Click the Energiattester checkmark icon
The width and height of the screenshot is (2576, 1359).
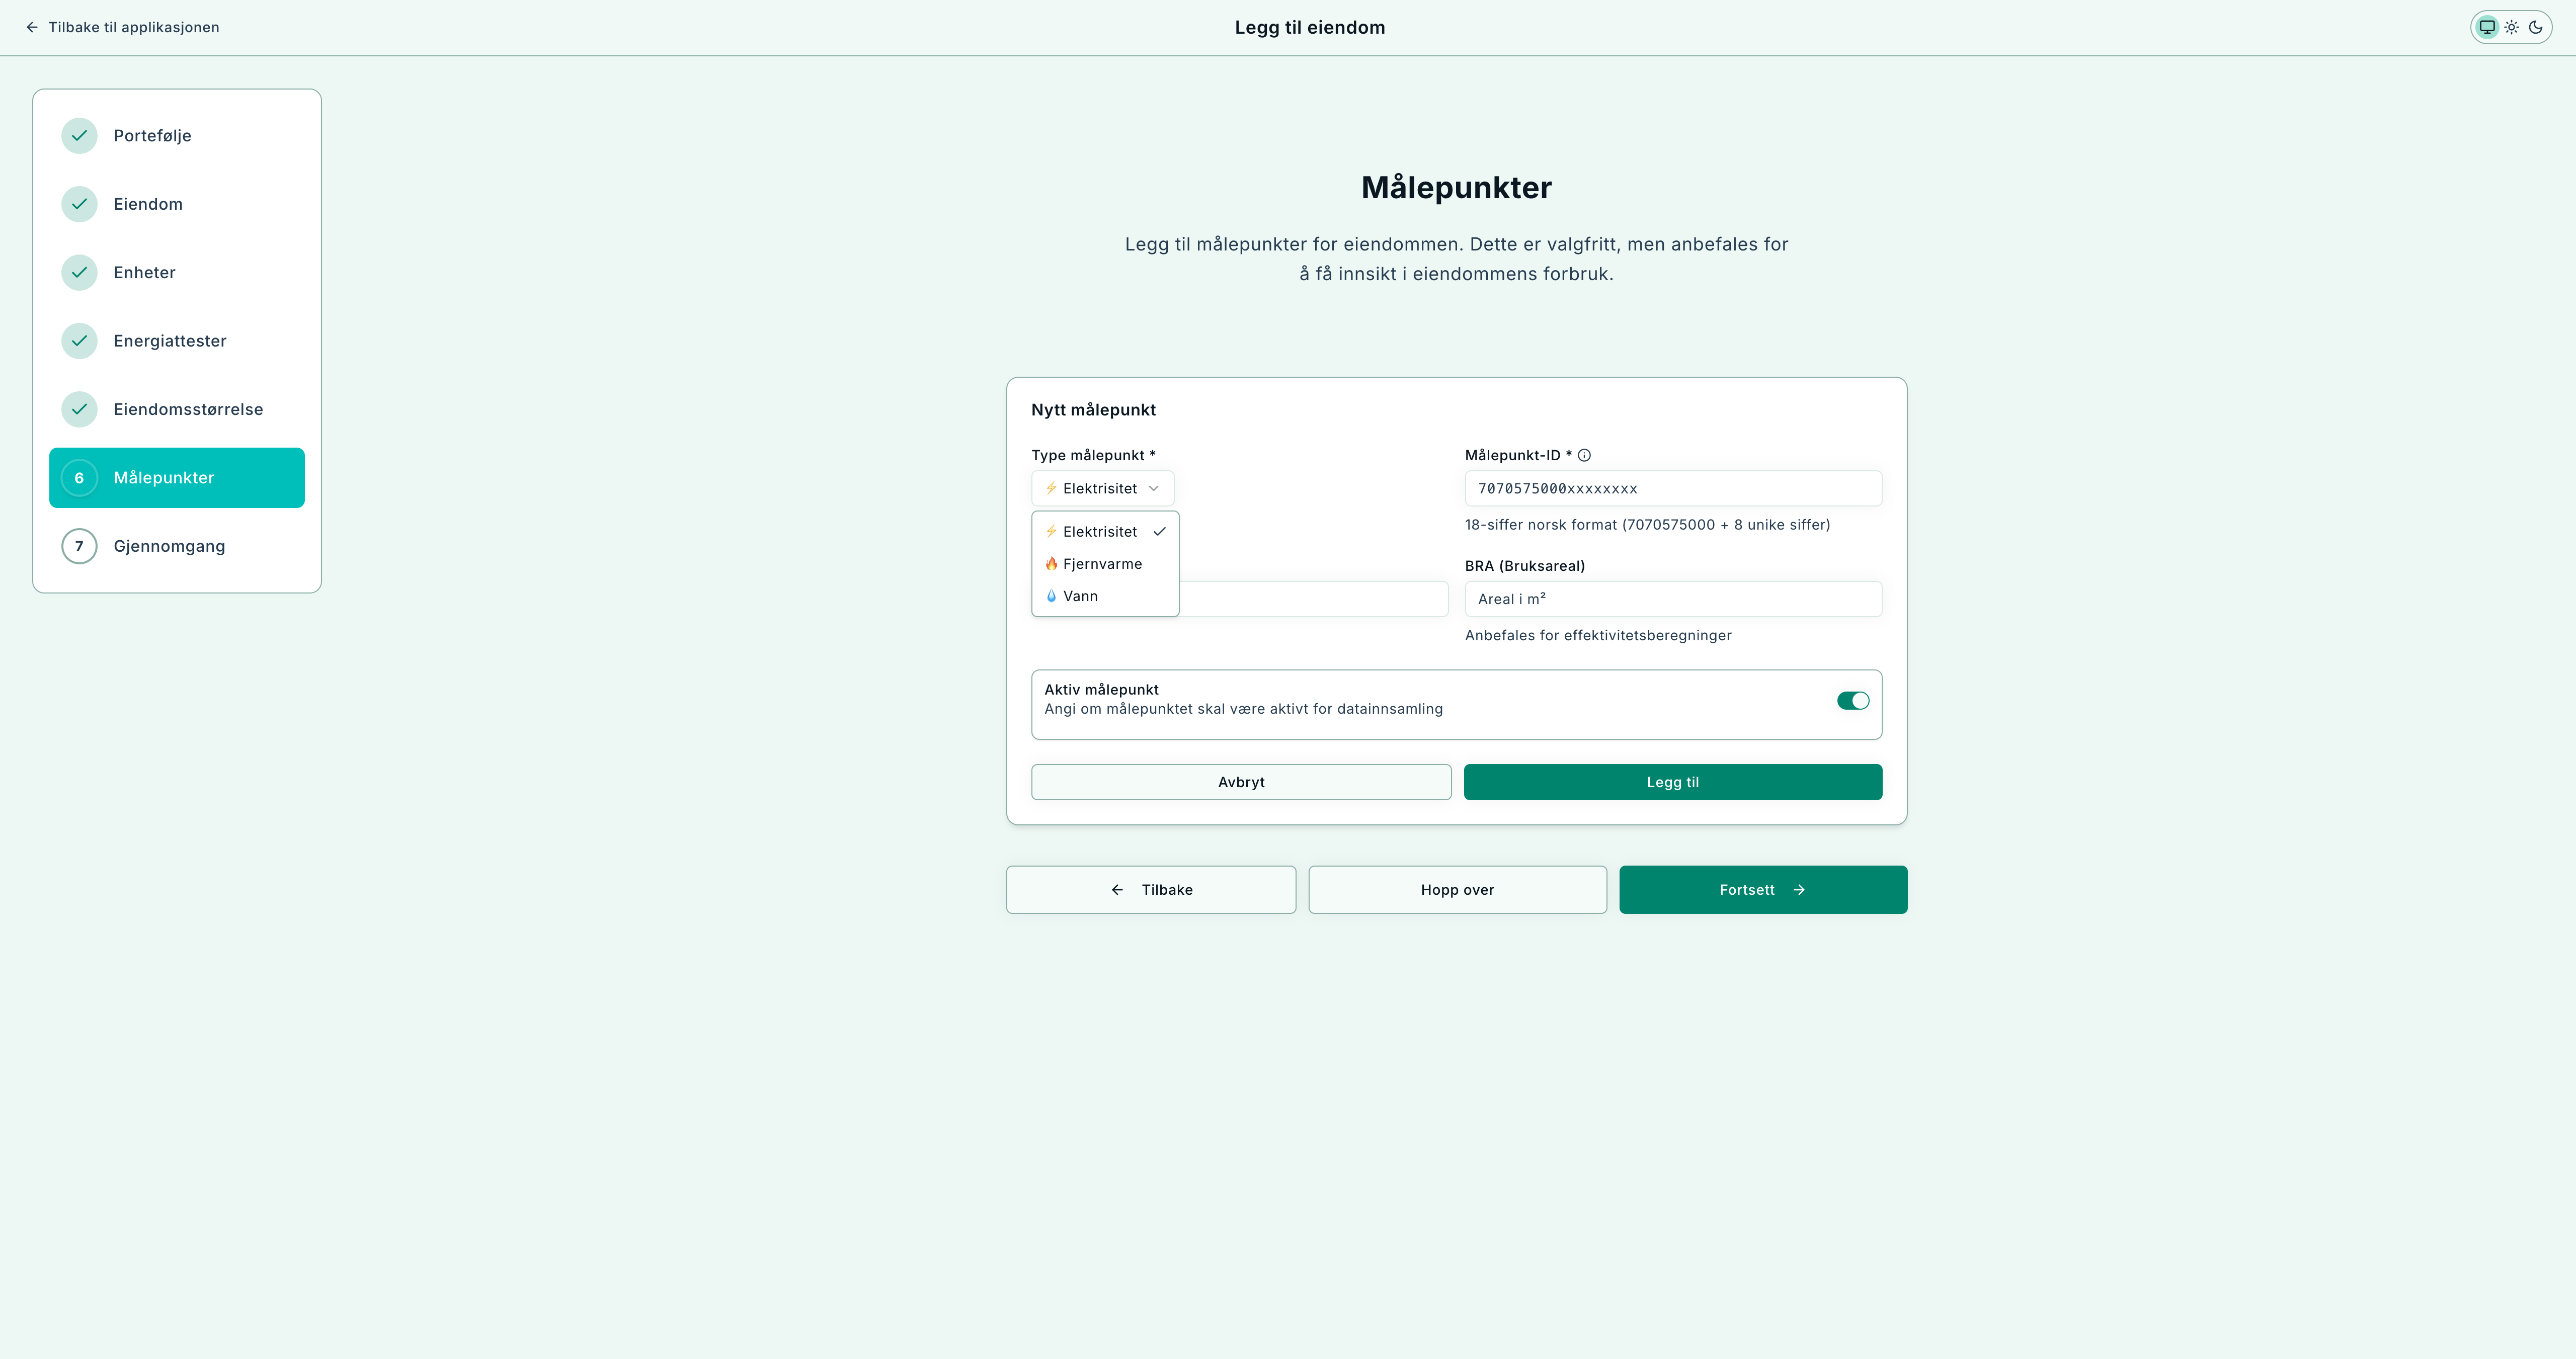79,341
